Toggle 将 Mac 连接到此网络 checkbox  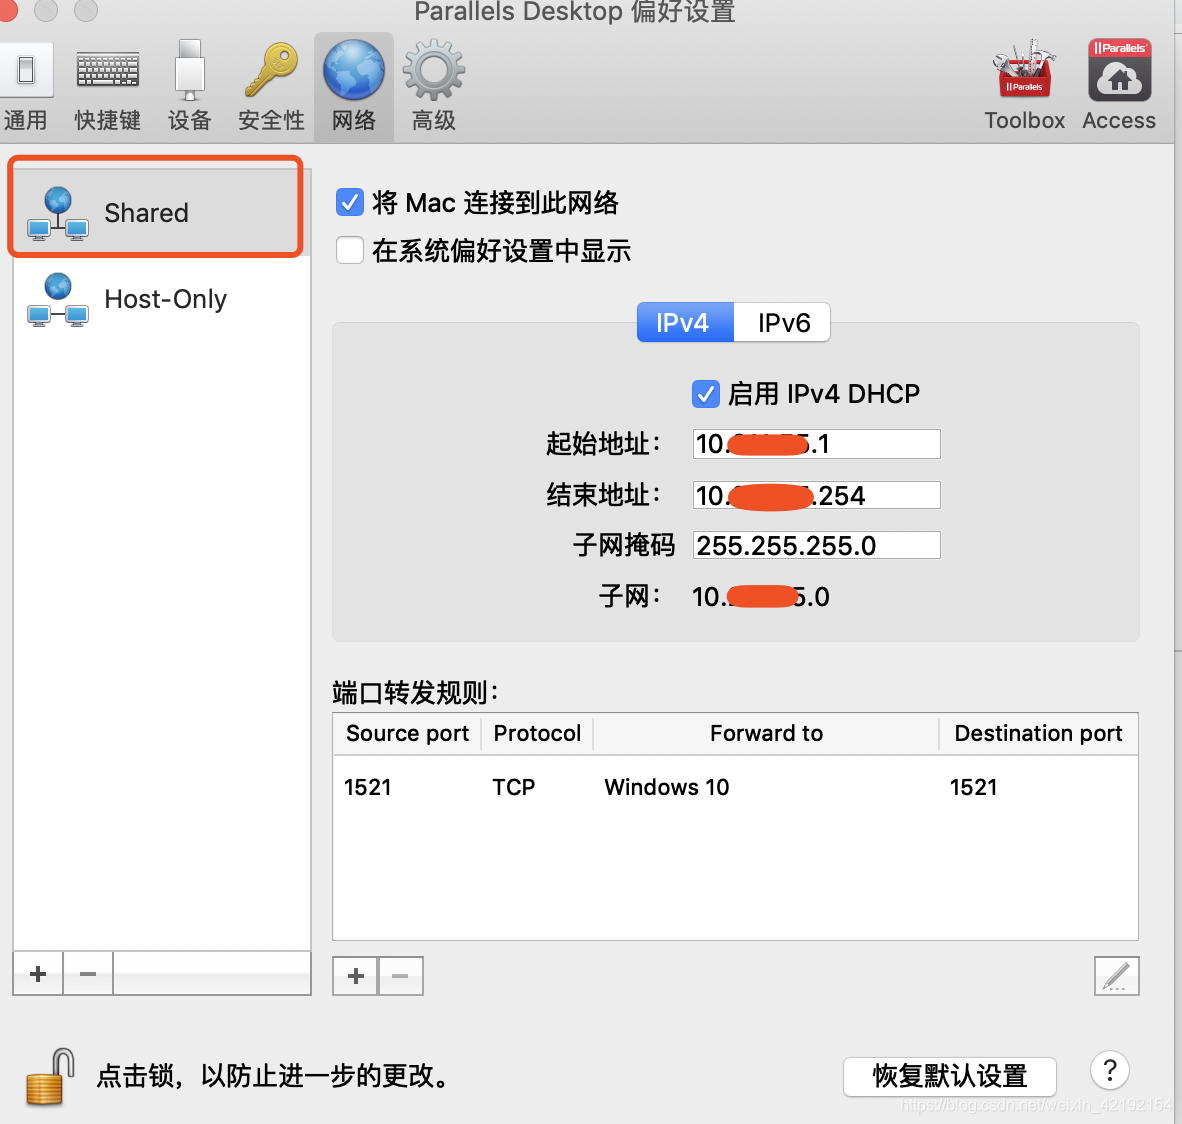(x=350, y=202)
